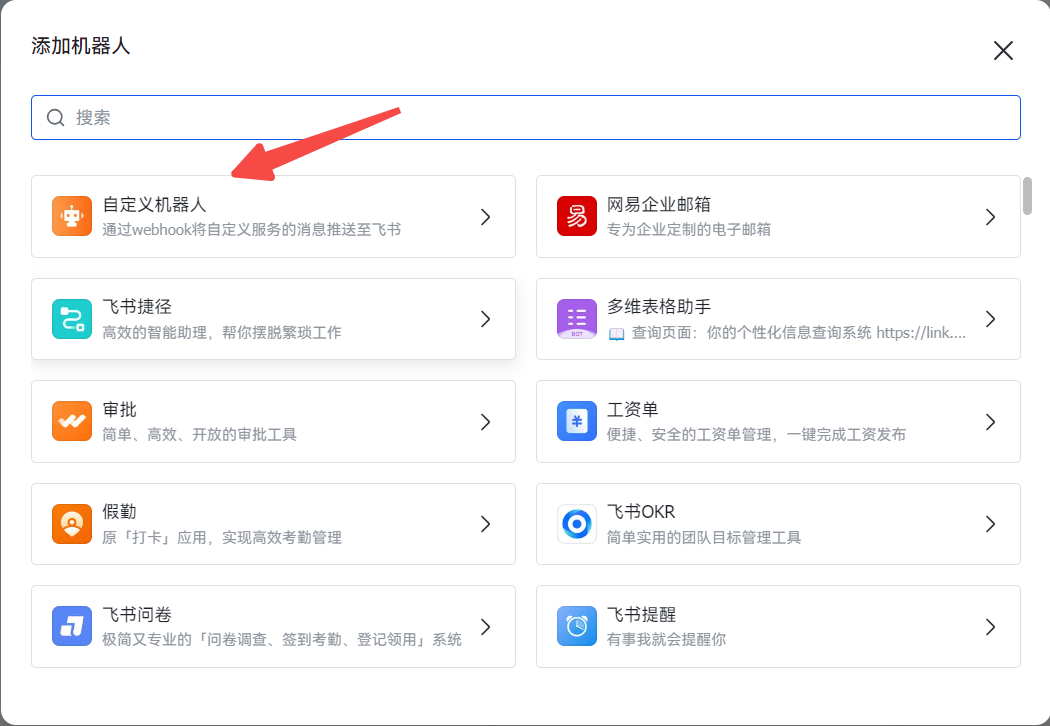This screenshot has height=726, width=1050.
Task: Click the vertical scrollbar thumb
Action: pos(1027,196)
